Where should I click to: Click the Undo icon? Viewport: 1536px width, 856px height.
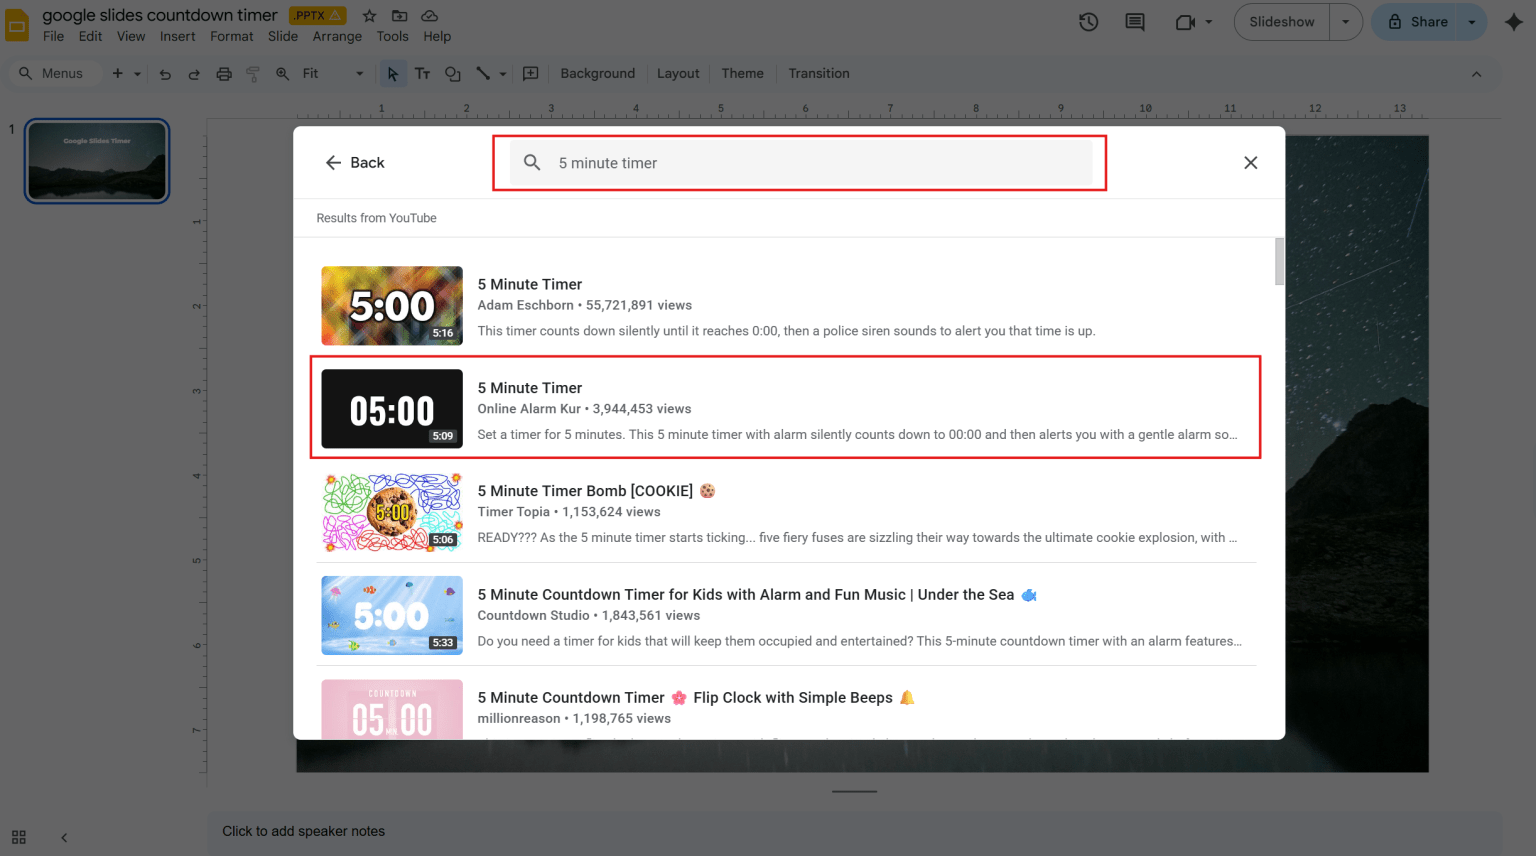[165, 73]
